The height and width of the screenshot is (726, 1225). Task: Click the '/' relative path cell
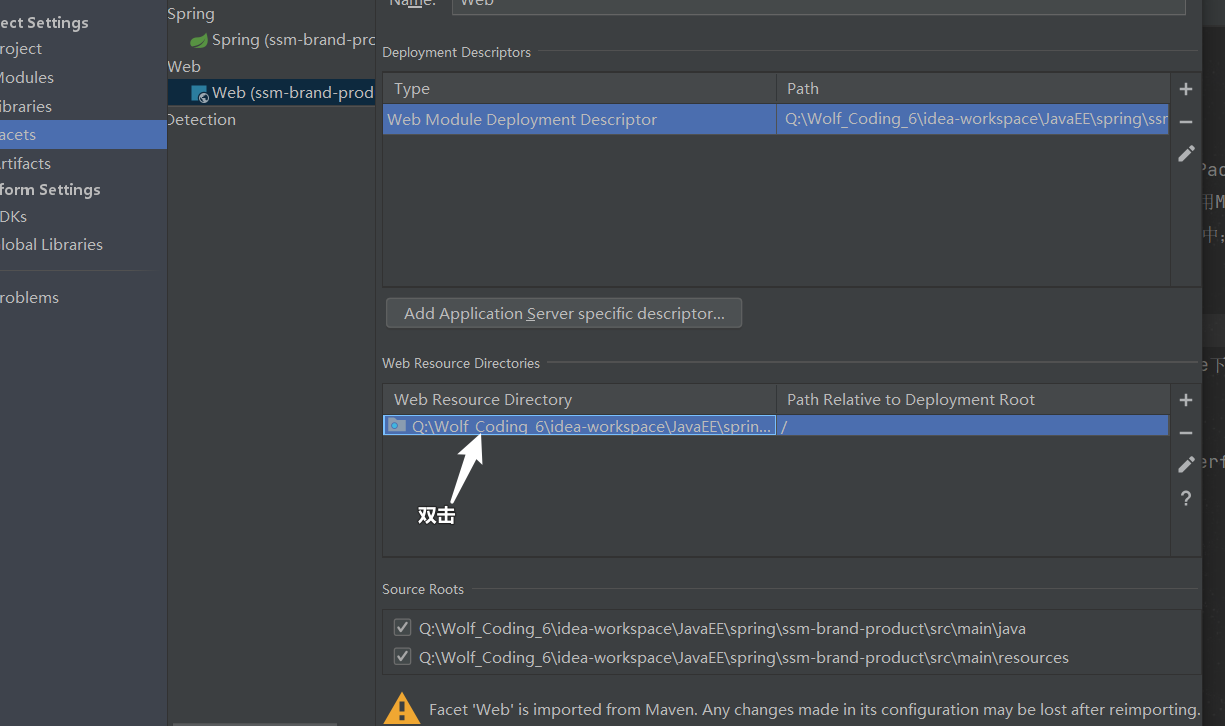973,426
